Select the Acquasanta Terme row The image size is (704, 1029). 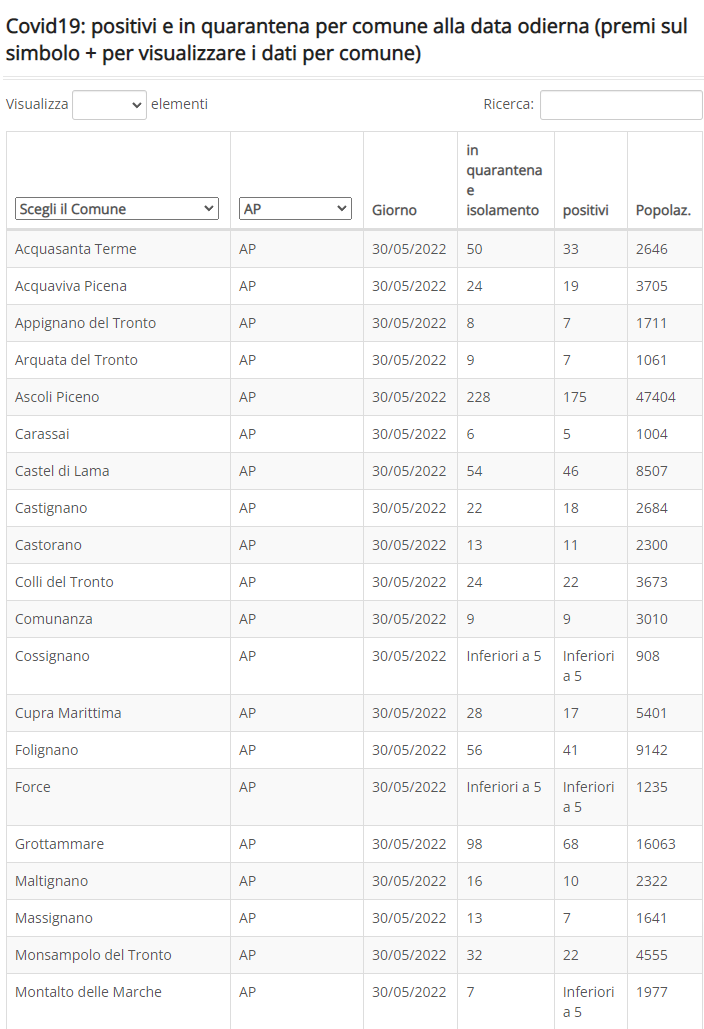354,249
